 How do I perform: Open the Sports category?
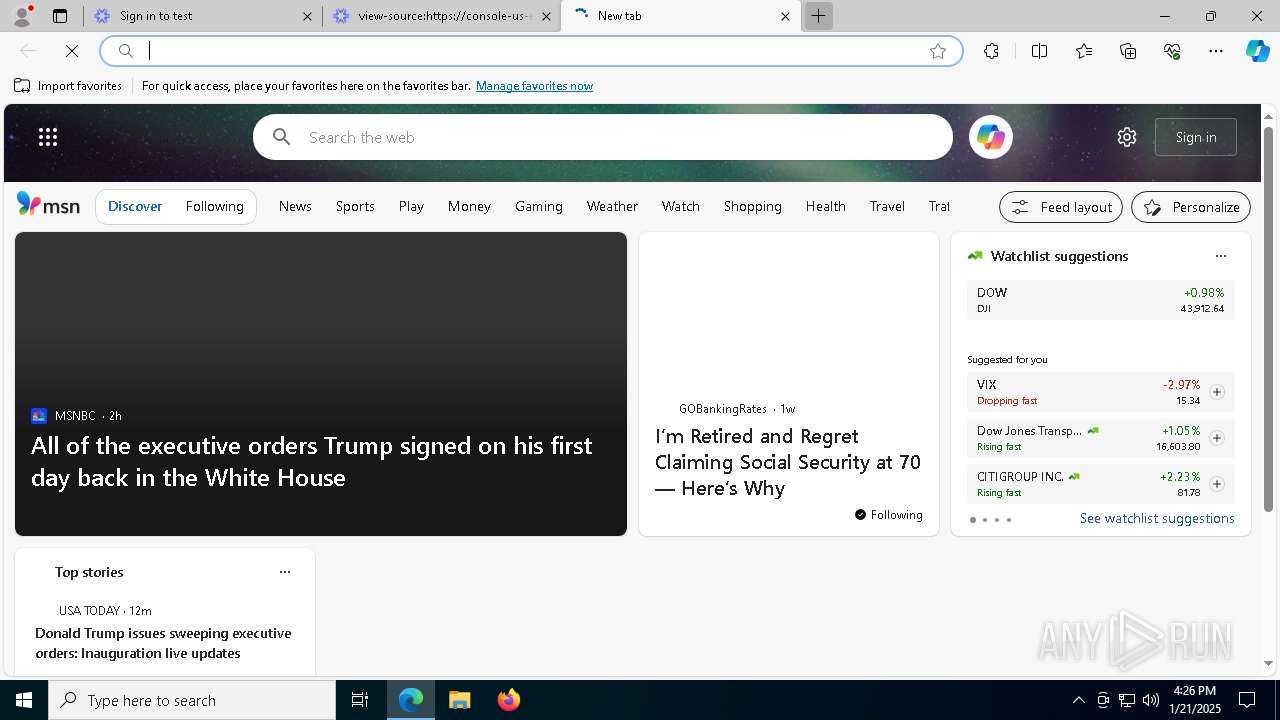coord(355,206)
